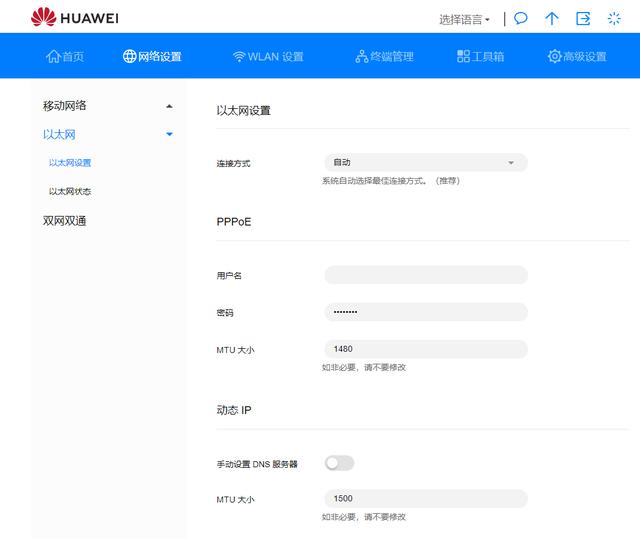Click the 动态 IP MTU field showing 1500
Viewport: 640px width, 539px height.
pyautogui.click(x=426, y=498)
